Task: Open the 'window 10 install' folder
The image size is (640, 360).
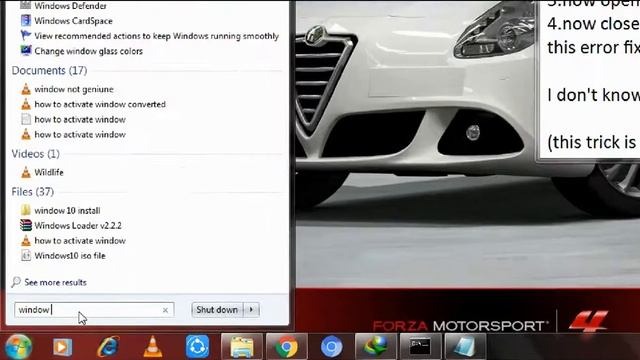Action: 67,211
